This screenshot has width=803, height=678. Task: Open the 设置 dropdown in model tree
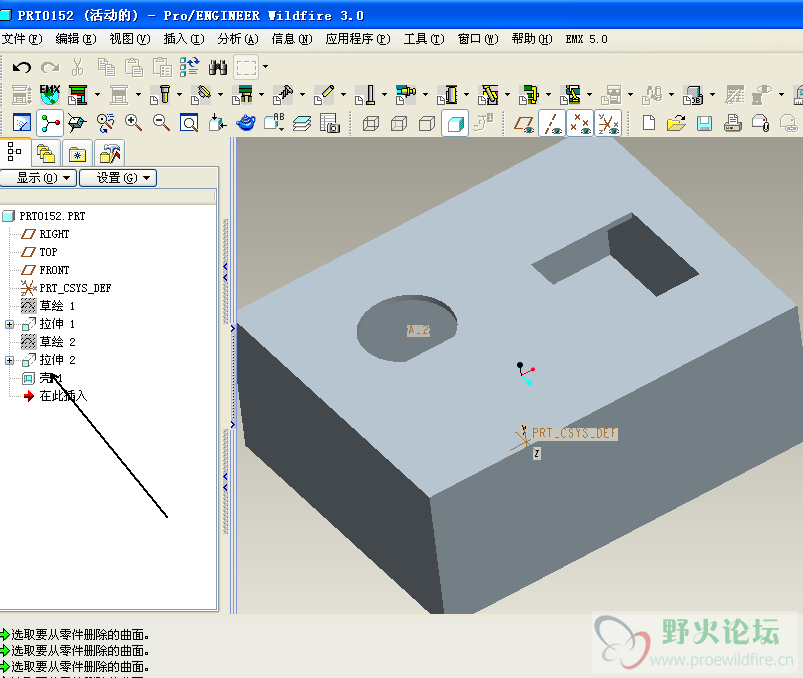coord(118,178)
